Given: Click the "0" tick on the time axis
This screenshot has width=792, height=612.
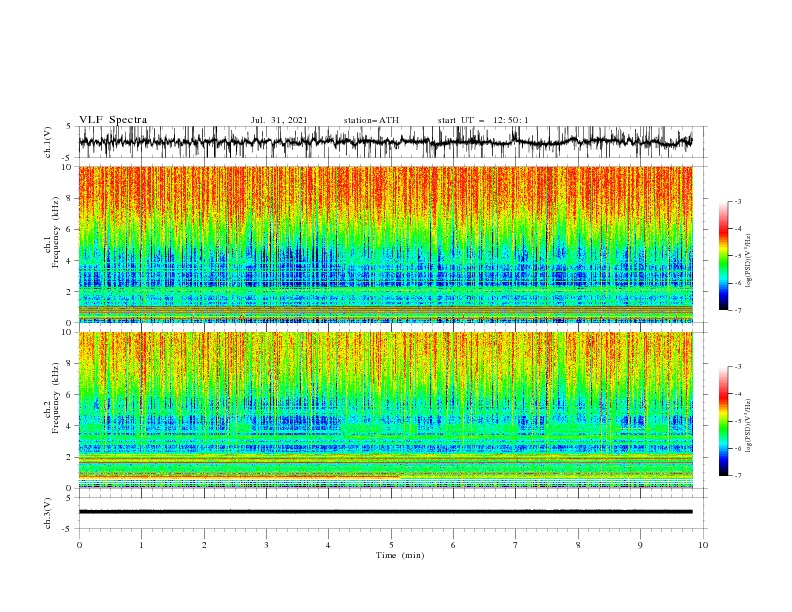Looking at the screenshot, I should [x=79, y=545].
